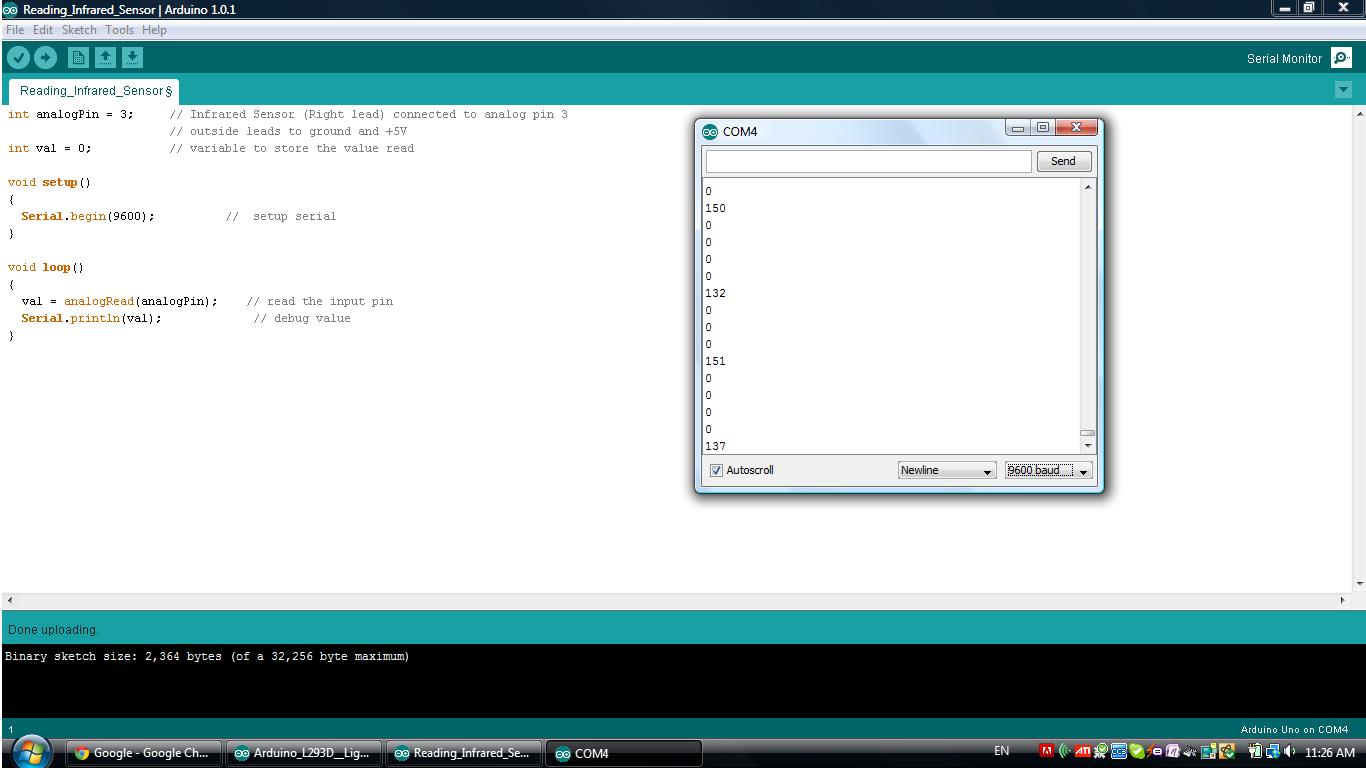Screen dimensions: 1366x768
Task: Click the 'int analogPin = 3;' code line
Action: click(70, 114)
